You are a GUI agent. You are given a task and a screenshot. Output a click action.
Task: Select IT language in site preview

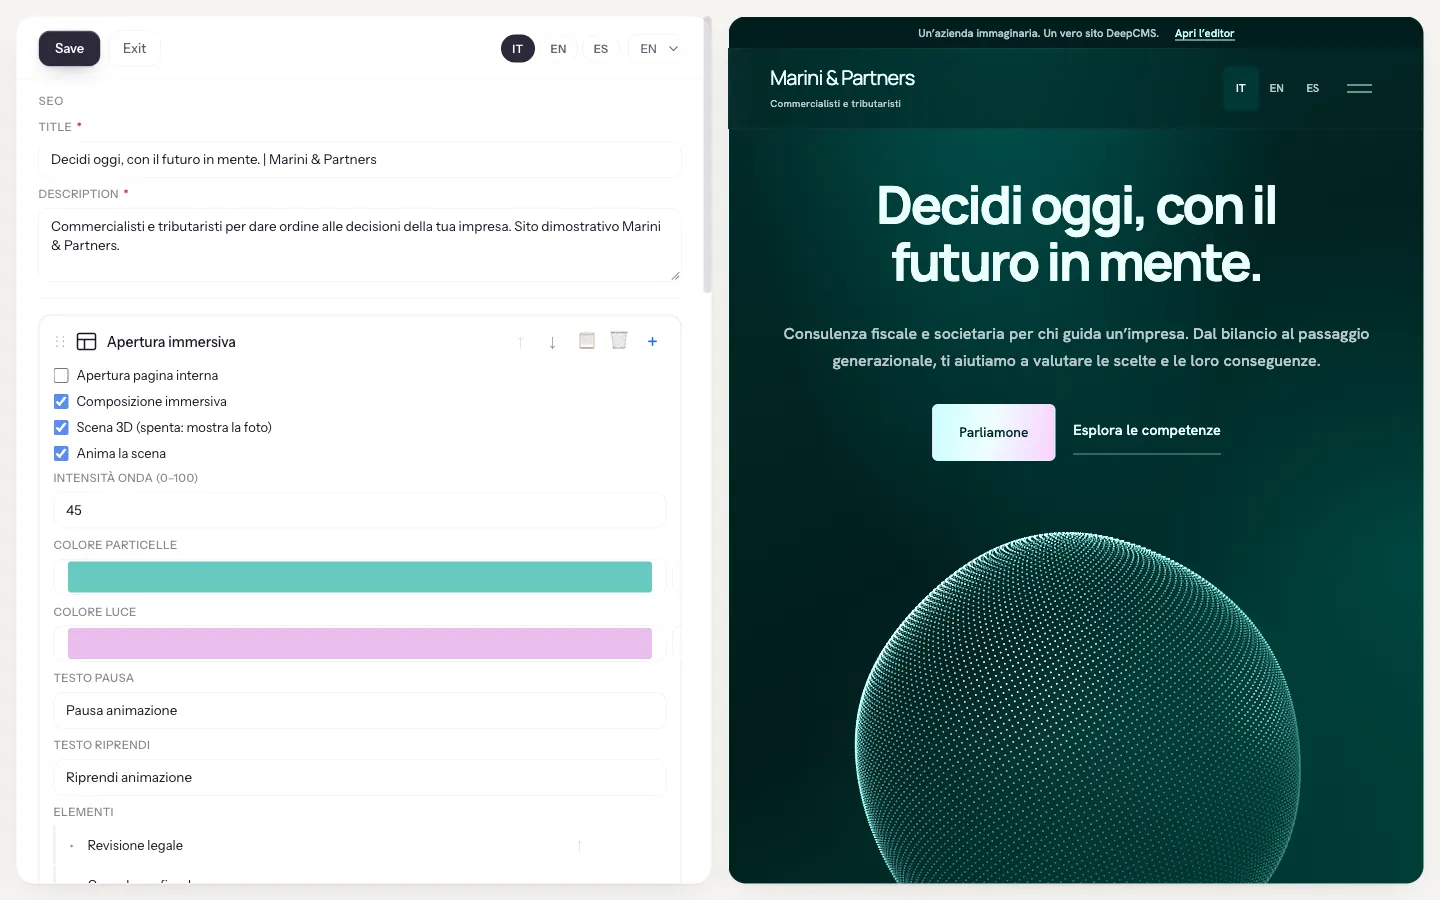click(1240, 88)
